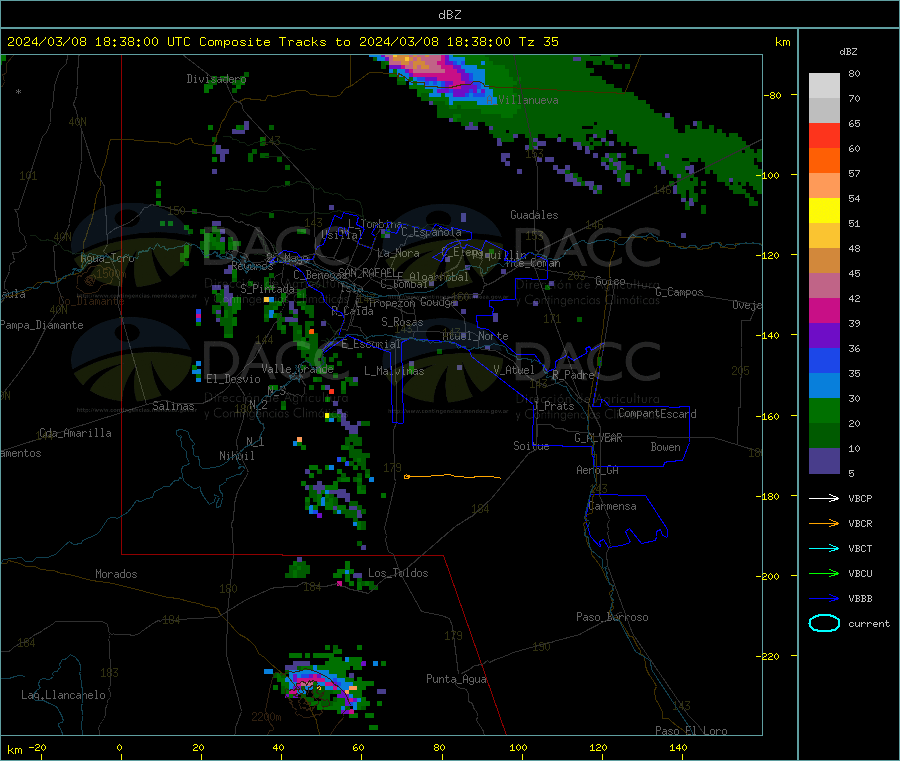Click the orange storm track line on map
Viewport: 900px width, 761px height.
click(452, 476)
